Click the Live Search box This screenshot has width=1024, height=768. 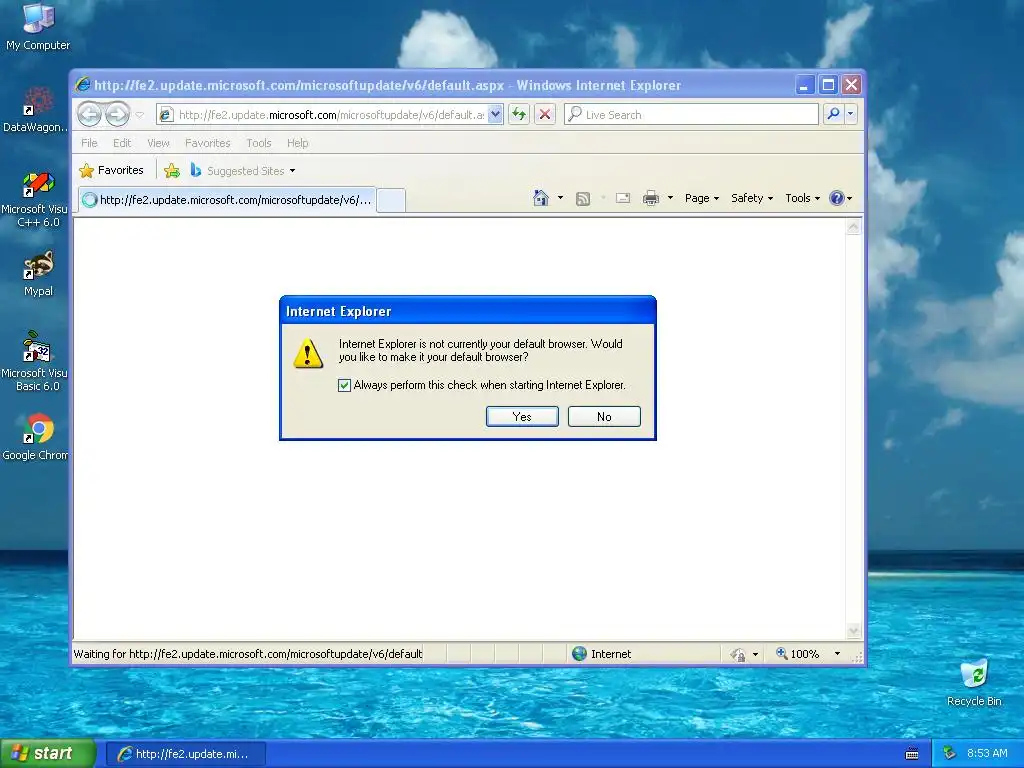pyautogui.click(x=691, y=115)
